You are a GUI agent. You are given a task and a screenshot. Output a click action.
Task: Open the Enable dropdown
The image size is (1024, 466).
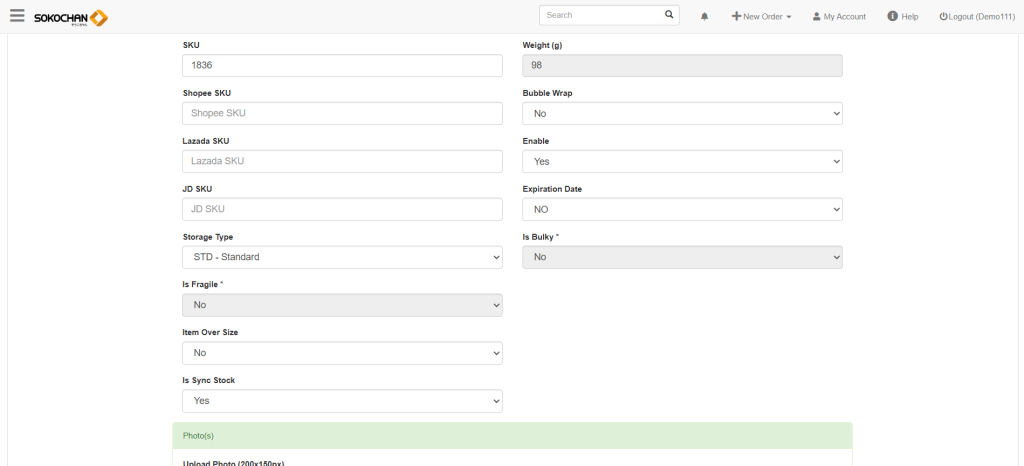point(682,161)
